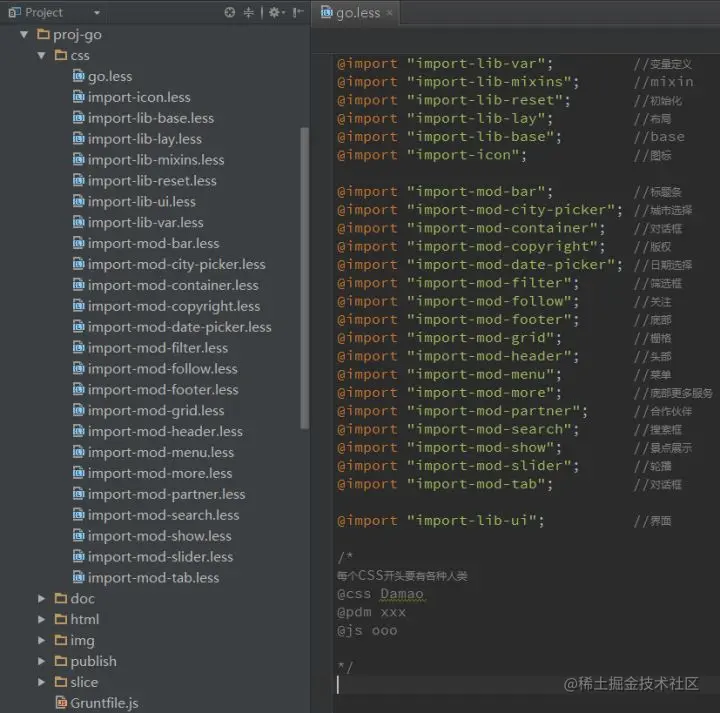Select import-mod-slider.less in tree

[x=160, y=557]
